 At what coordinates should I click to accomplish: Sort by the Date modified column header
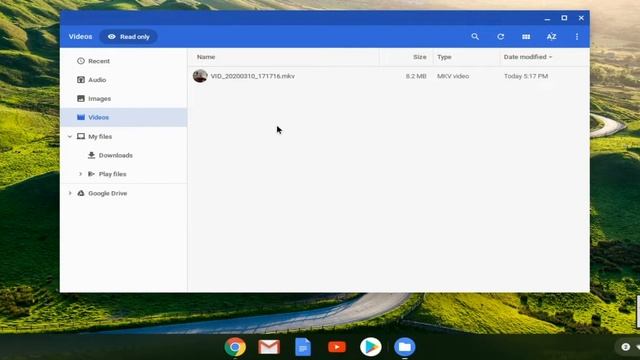click(x=527, y=57)
